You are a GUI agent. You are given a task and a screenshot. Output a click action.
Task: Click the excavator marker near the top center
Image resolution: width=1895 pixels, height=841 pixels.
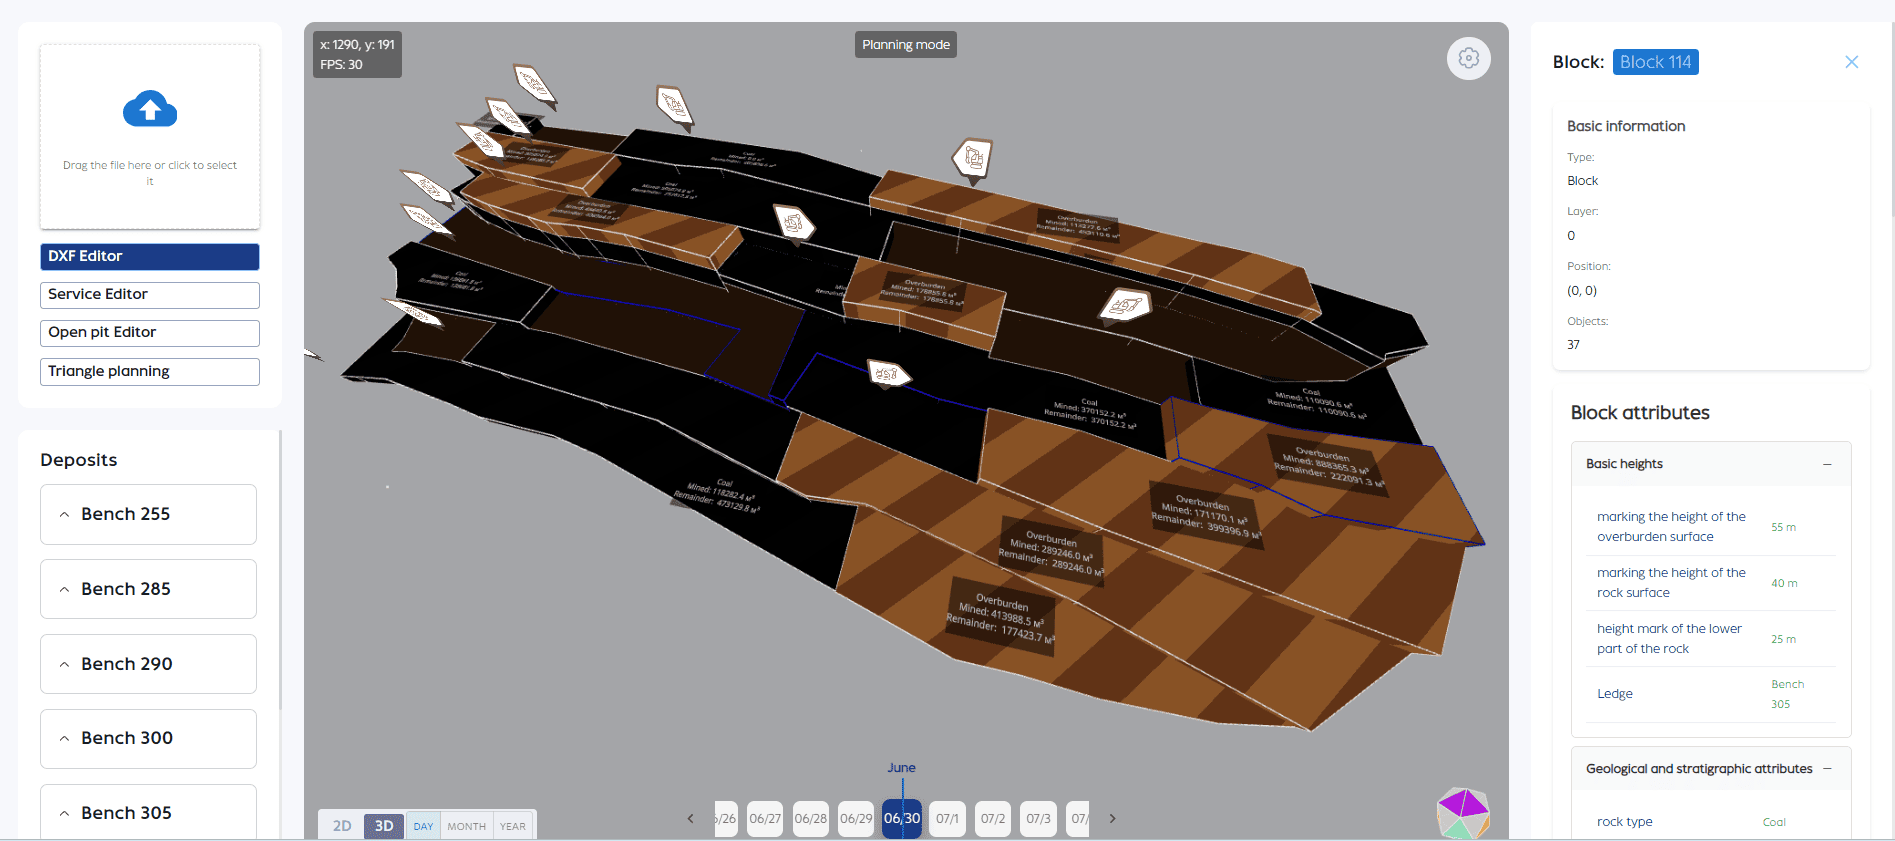[674, 105]
